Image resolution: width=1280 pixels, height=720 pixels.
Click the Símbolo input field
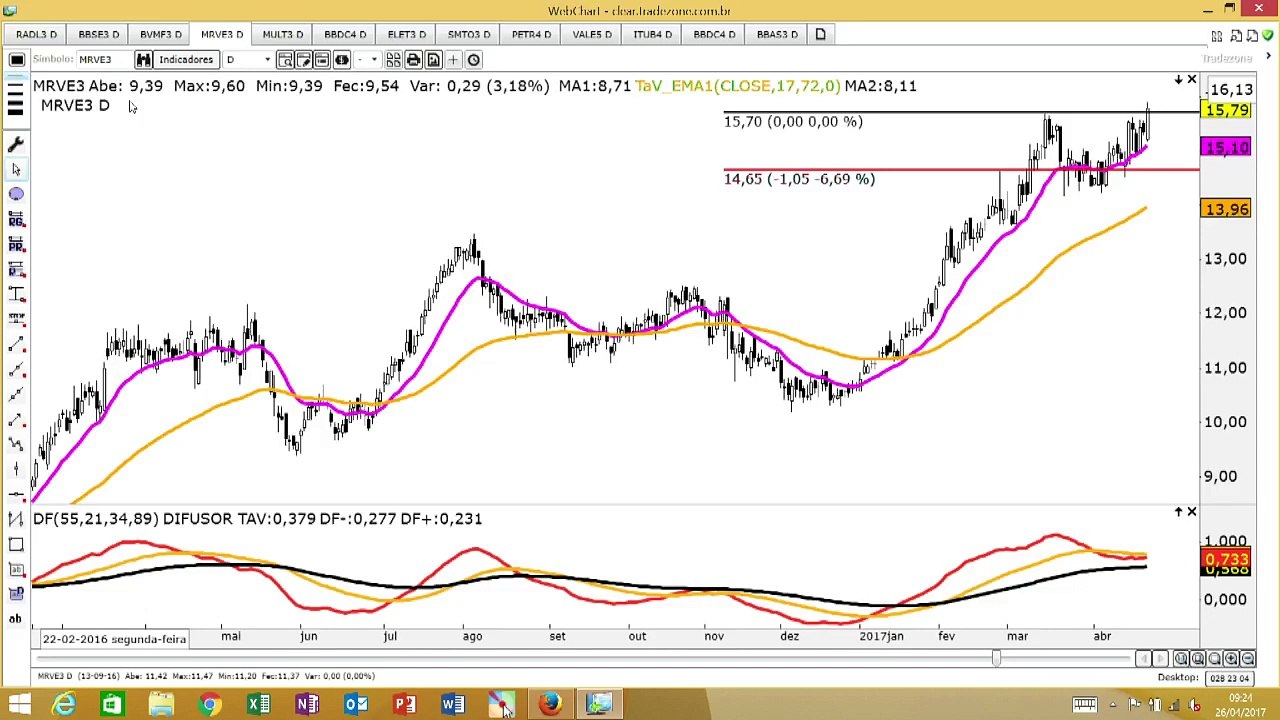click(x=103, y=60)
